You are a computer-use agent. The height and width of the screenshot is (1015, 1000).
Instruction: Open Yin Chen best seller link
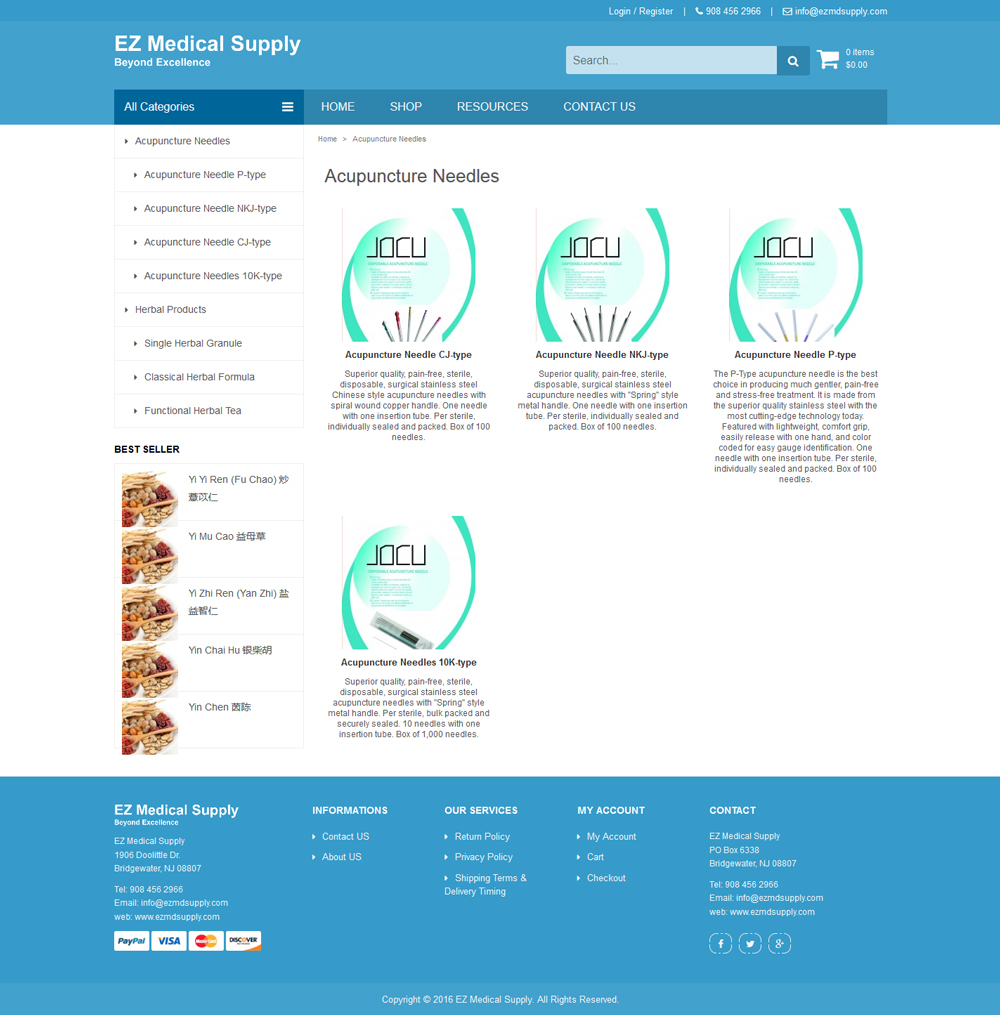tap(219, 708)
